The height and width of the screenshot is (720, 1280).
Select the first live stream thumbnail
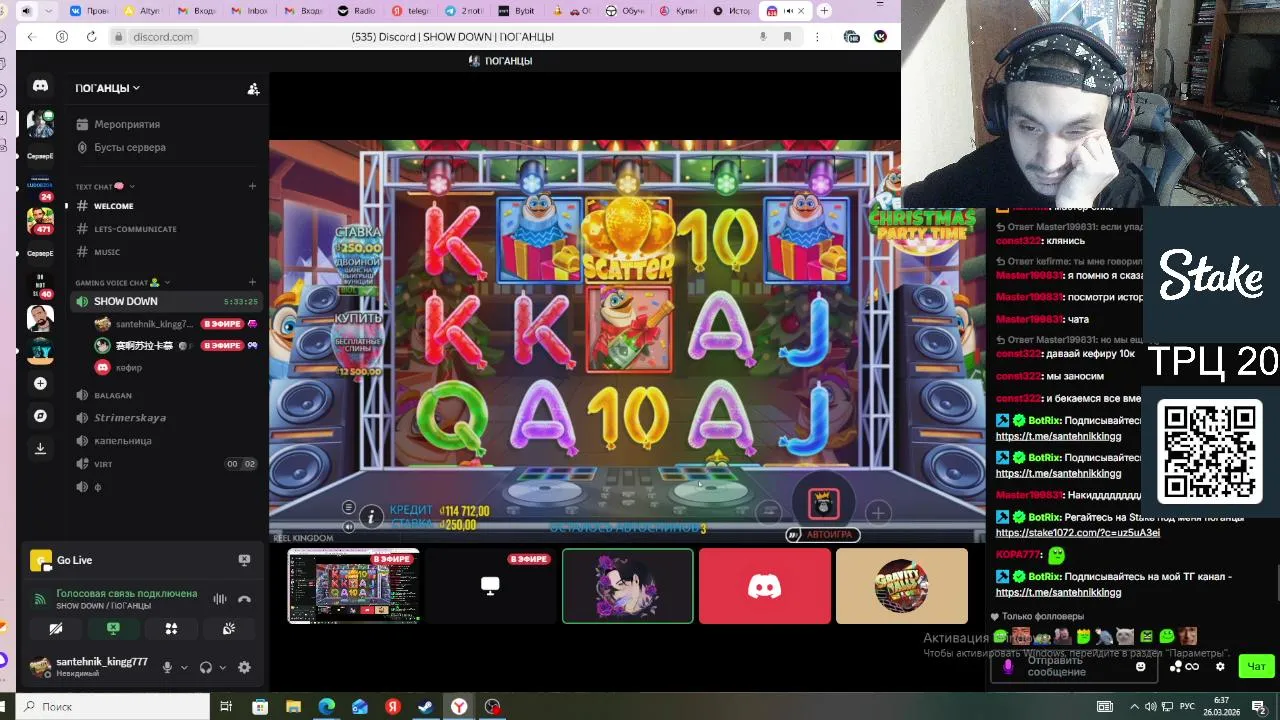354,586
